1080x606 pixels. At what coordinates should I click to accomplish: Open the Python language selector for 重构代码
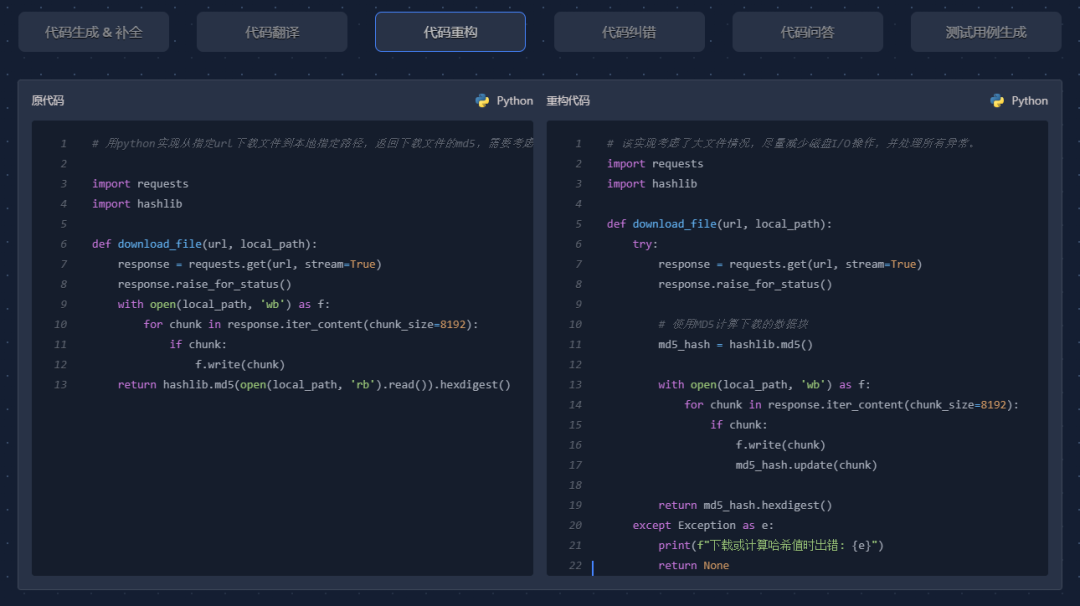coord(1019,101)
